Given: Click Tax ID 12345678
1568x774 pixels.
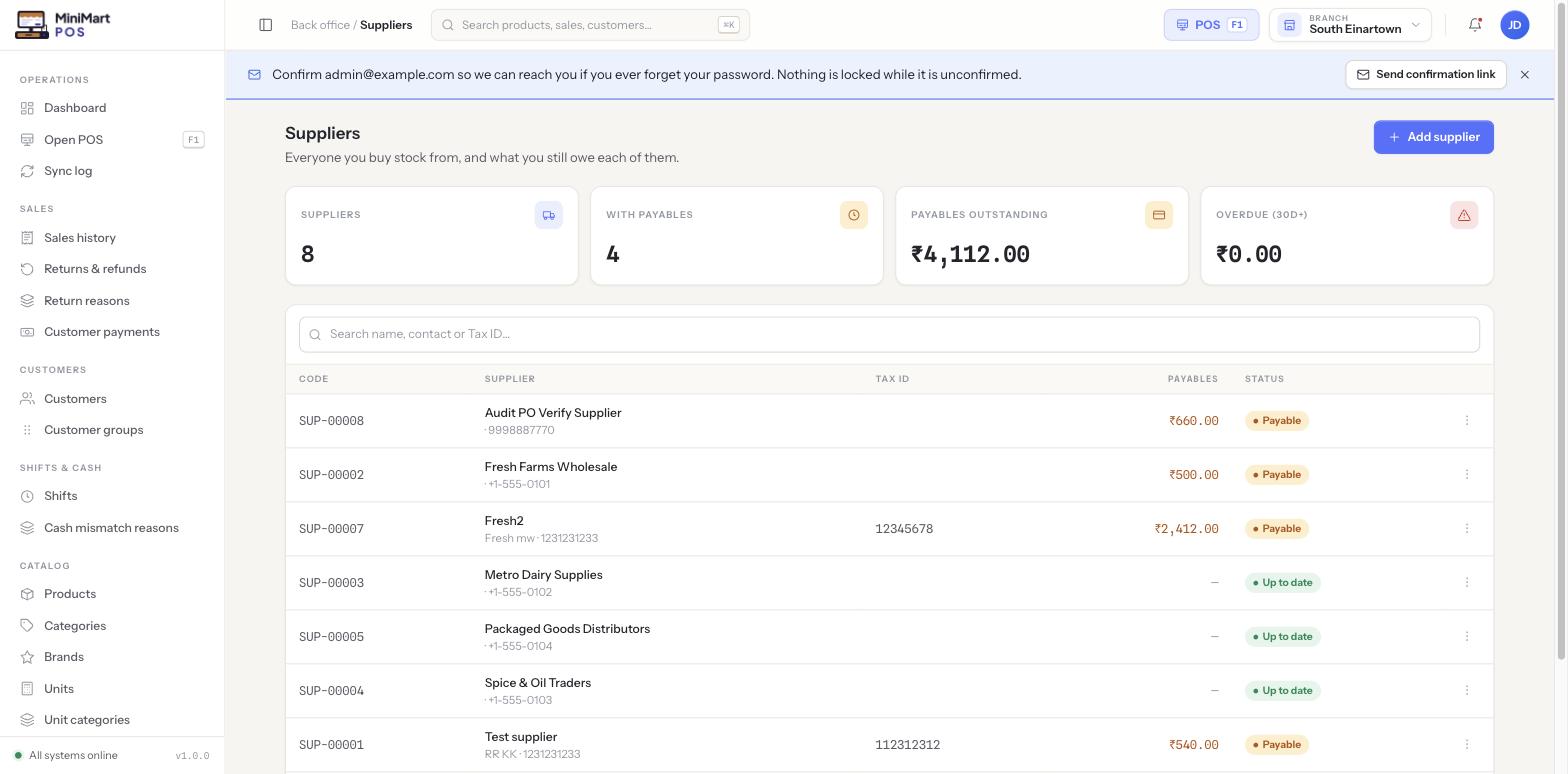Looking at the screenshot, I should [904, 529].
